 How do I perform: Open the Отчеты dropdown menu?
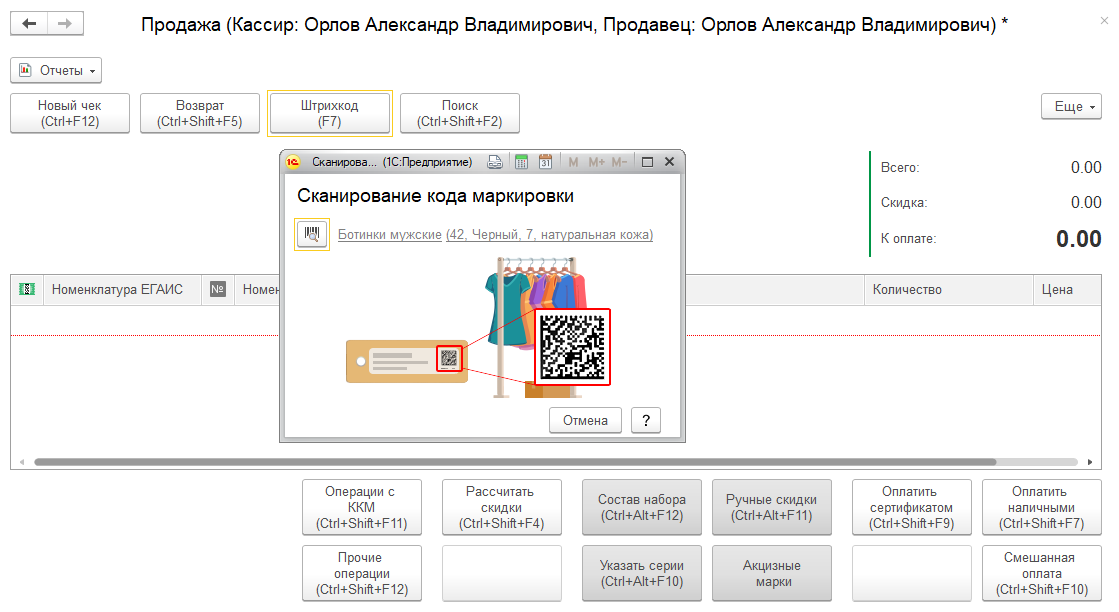[56, 71]
